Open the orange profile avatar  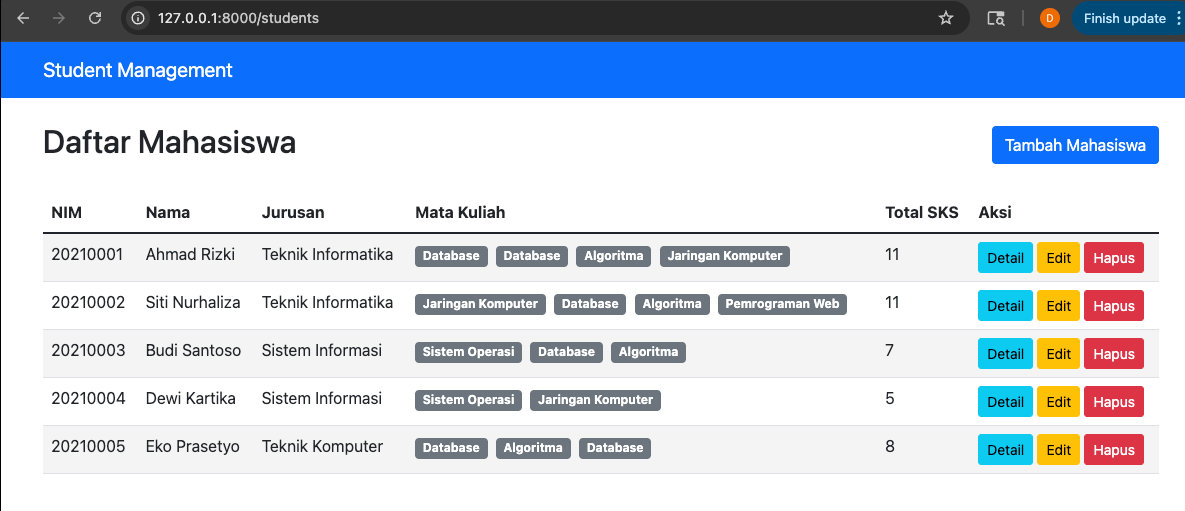pos(1050,18)
